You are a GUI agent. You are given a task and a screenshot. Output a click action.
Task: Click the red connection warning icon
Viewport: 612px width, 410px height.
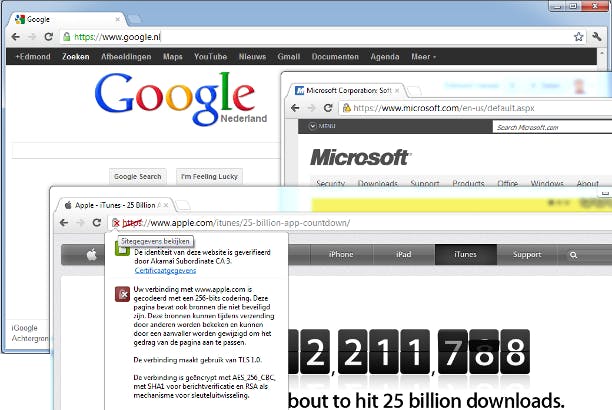[x=122, y=294]
